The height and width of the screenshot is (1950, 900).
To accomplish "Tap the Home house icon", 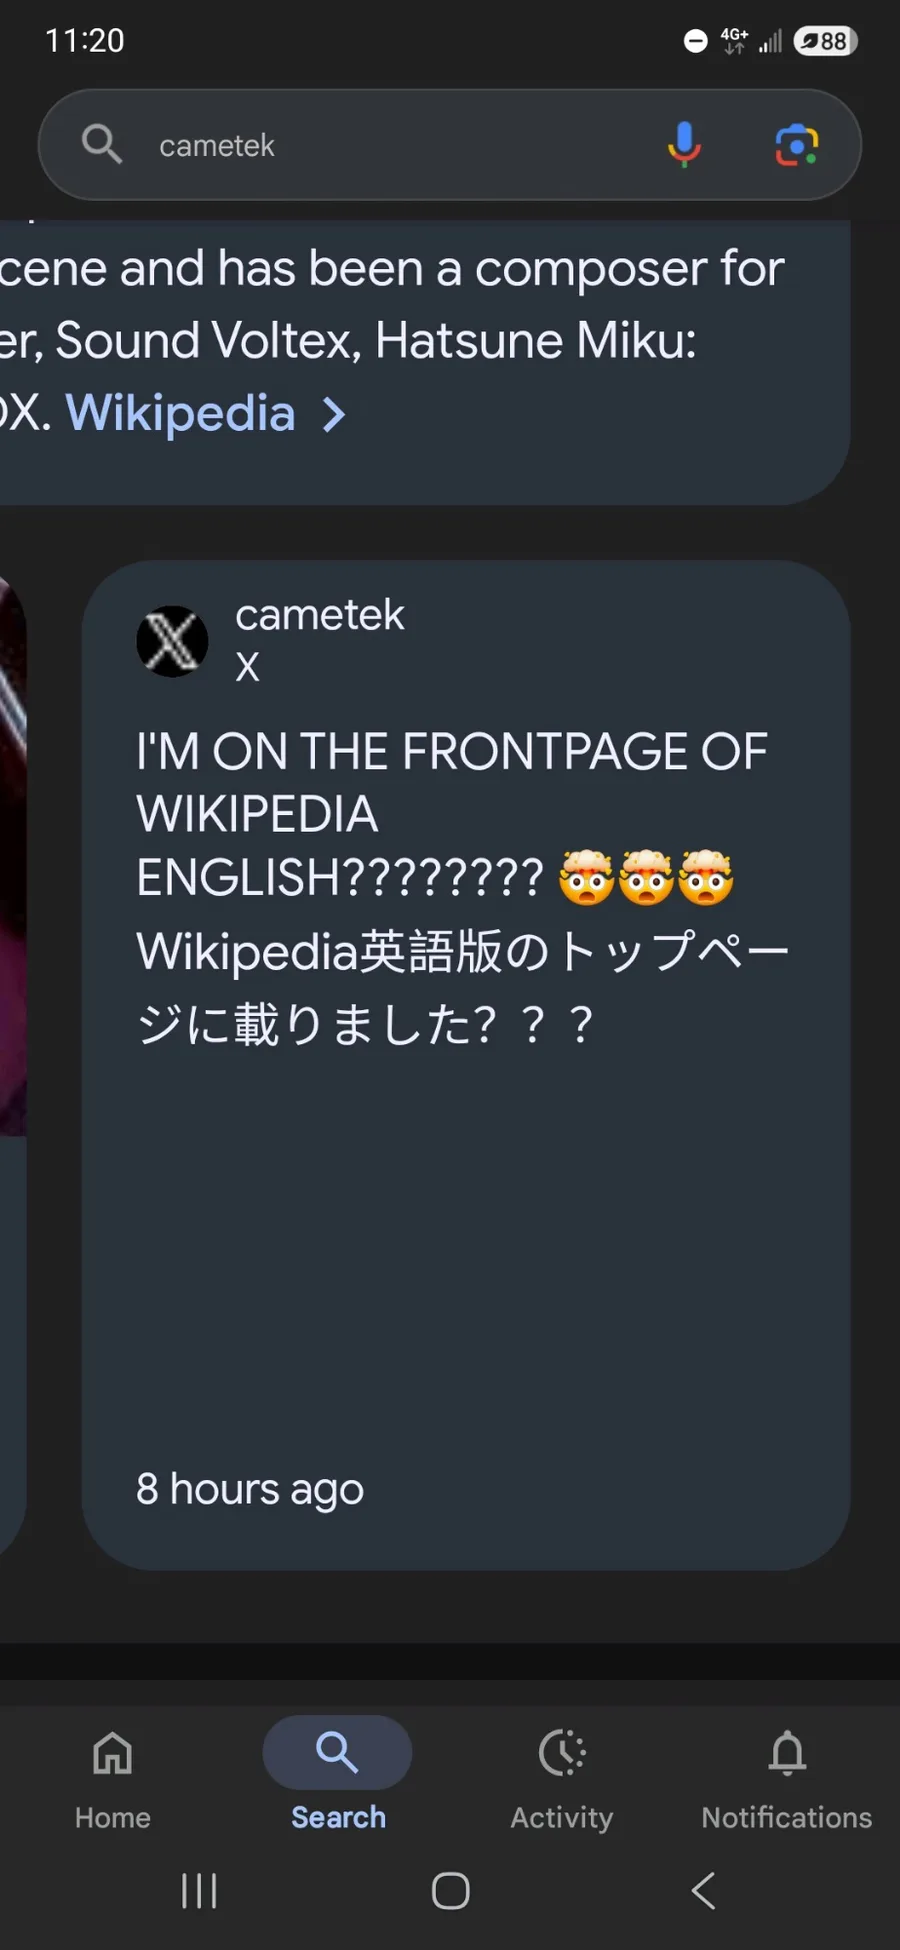I will click(x=112, y=1752).
